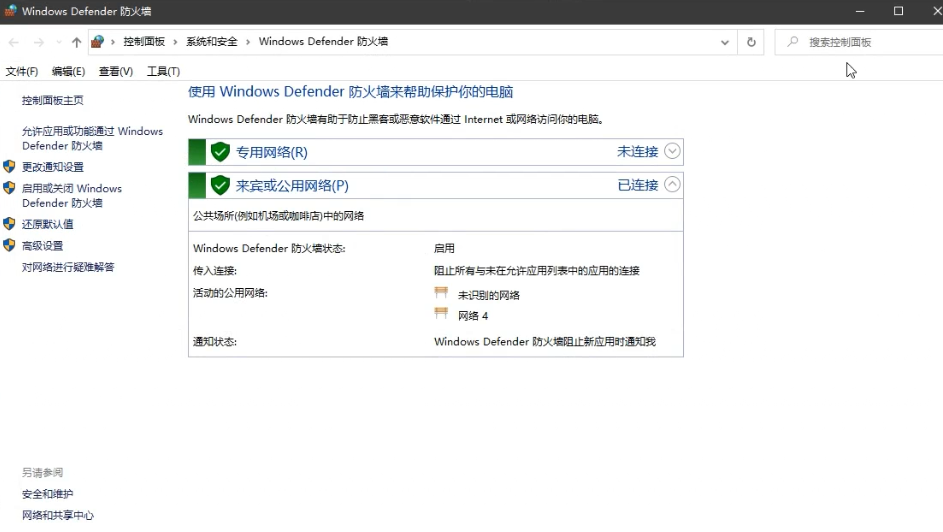The height and width of the screenshot is (532, 943).
Task: Click the Windows Defender 防火墙 breadcrumb
Action: click(323, 41)
